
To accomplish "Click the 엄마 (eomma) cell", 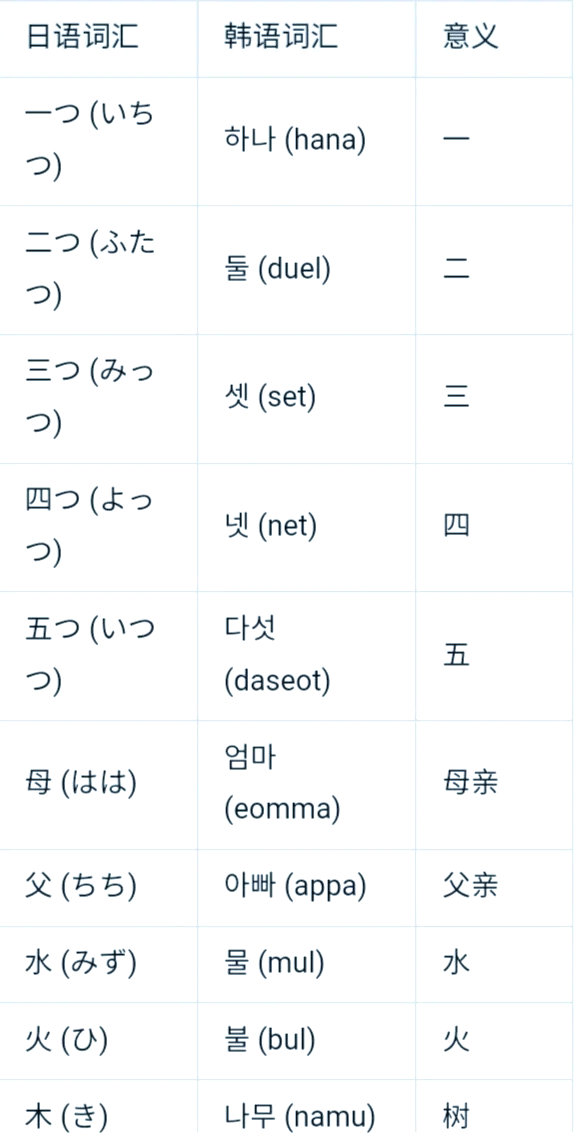I will tap(306, 785).
